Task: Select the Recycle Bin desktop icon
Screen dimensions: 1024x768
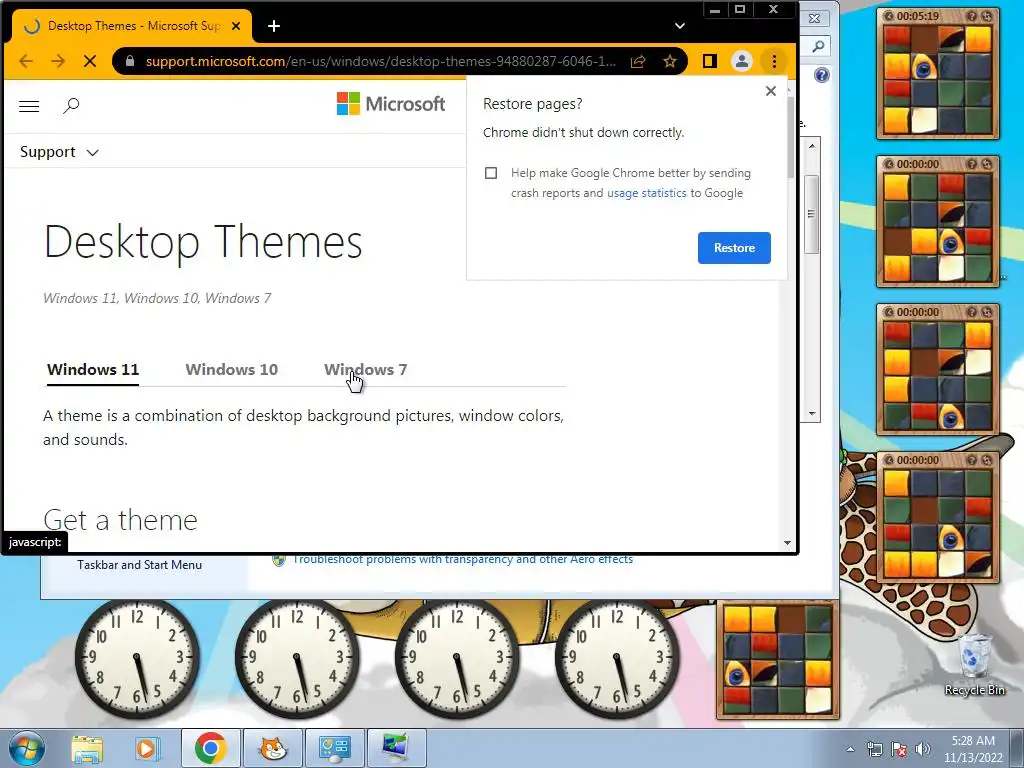Action: (974, 664)
